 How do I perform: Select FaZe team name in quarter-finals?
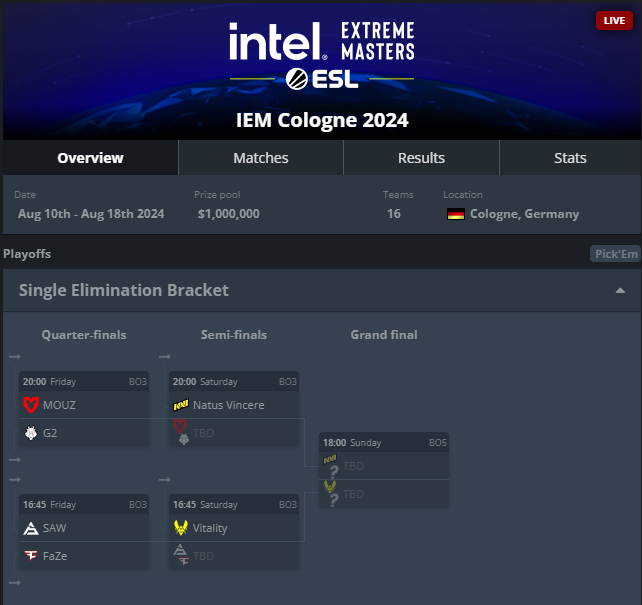click(x=55, y=556)
